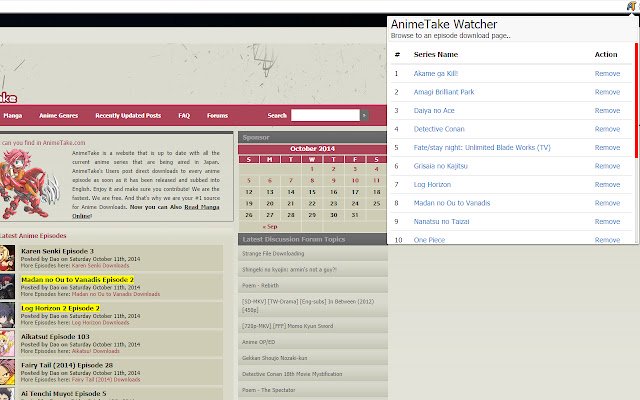Image resolution: width=640 pixels, height=400 pixels.
Task: Open Aikatsu! Downloads link
Action: [x=96, y=351]
